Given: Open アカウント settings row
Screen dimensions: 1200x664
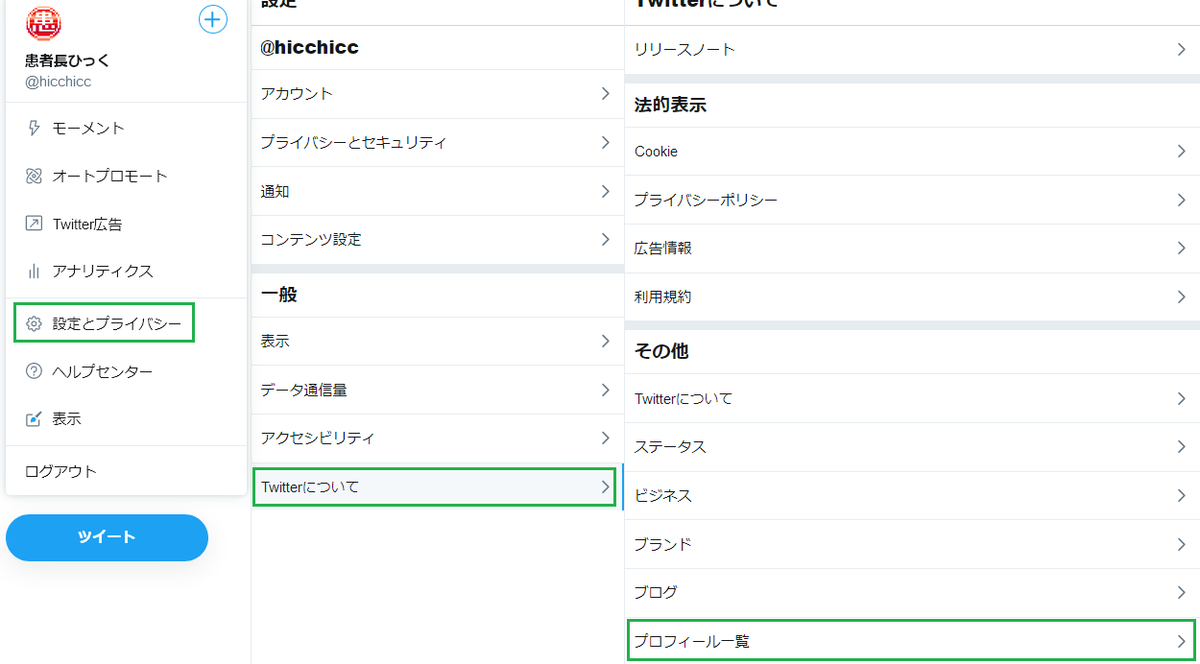Looking at the screenshot, I should point(437,94).
